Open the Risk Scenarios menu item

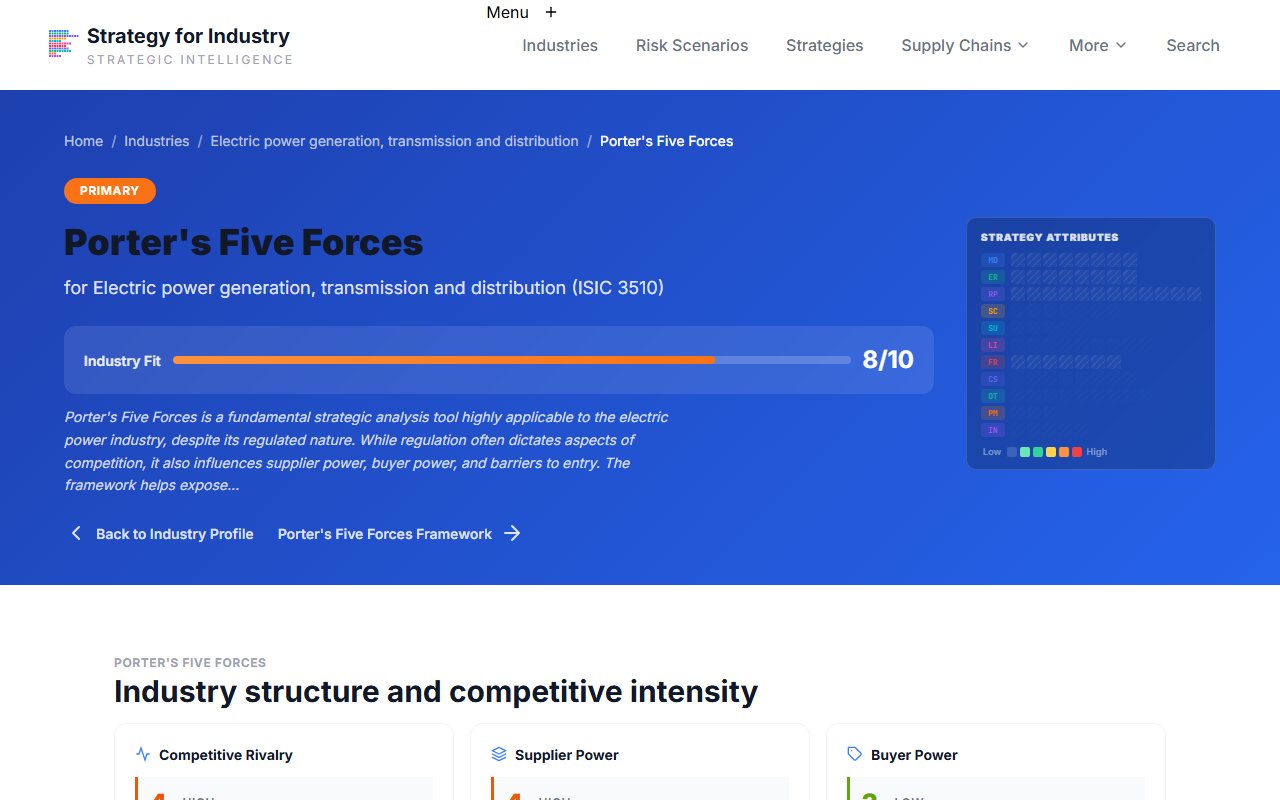click(691, 45)
